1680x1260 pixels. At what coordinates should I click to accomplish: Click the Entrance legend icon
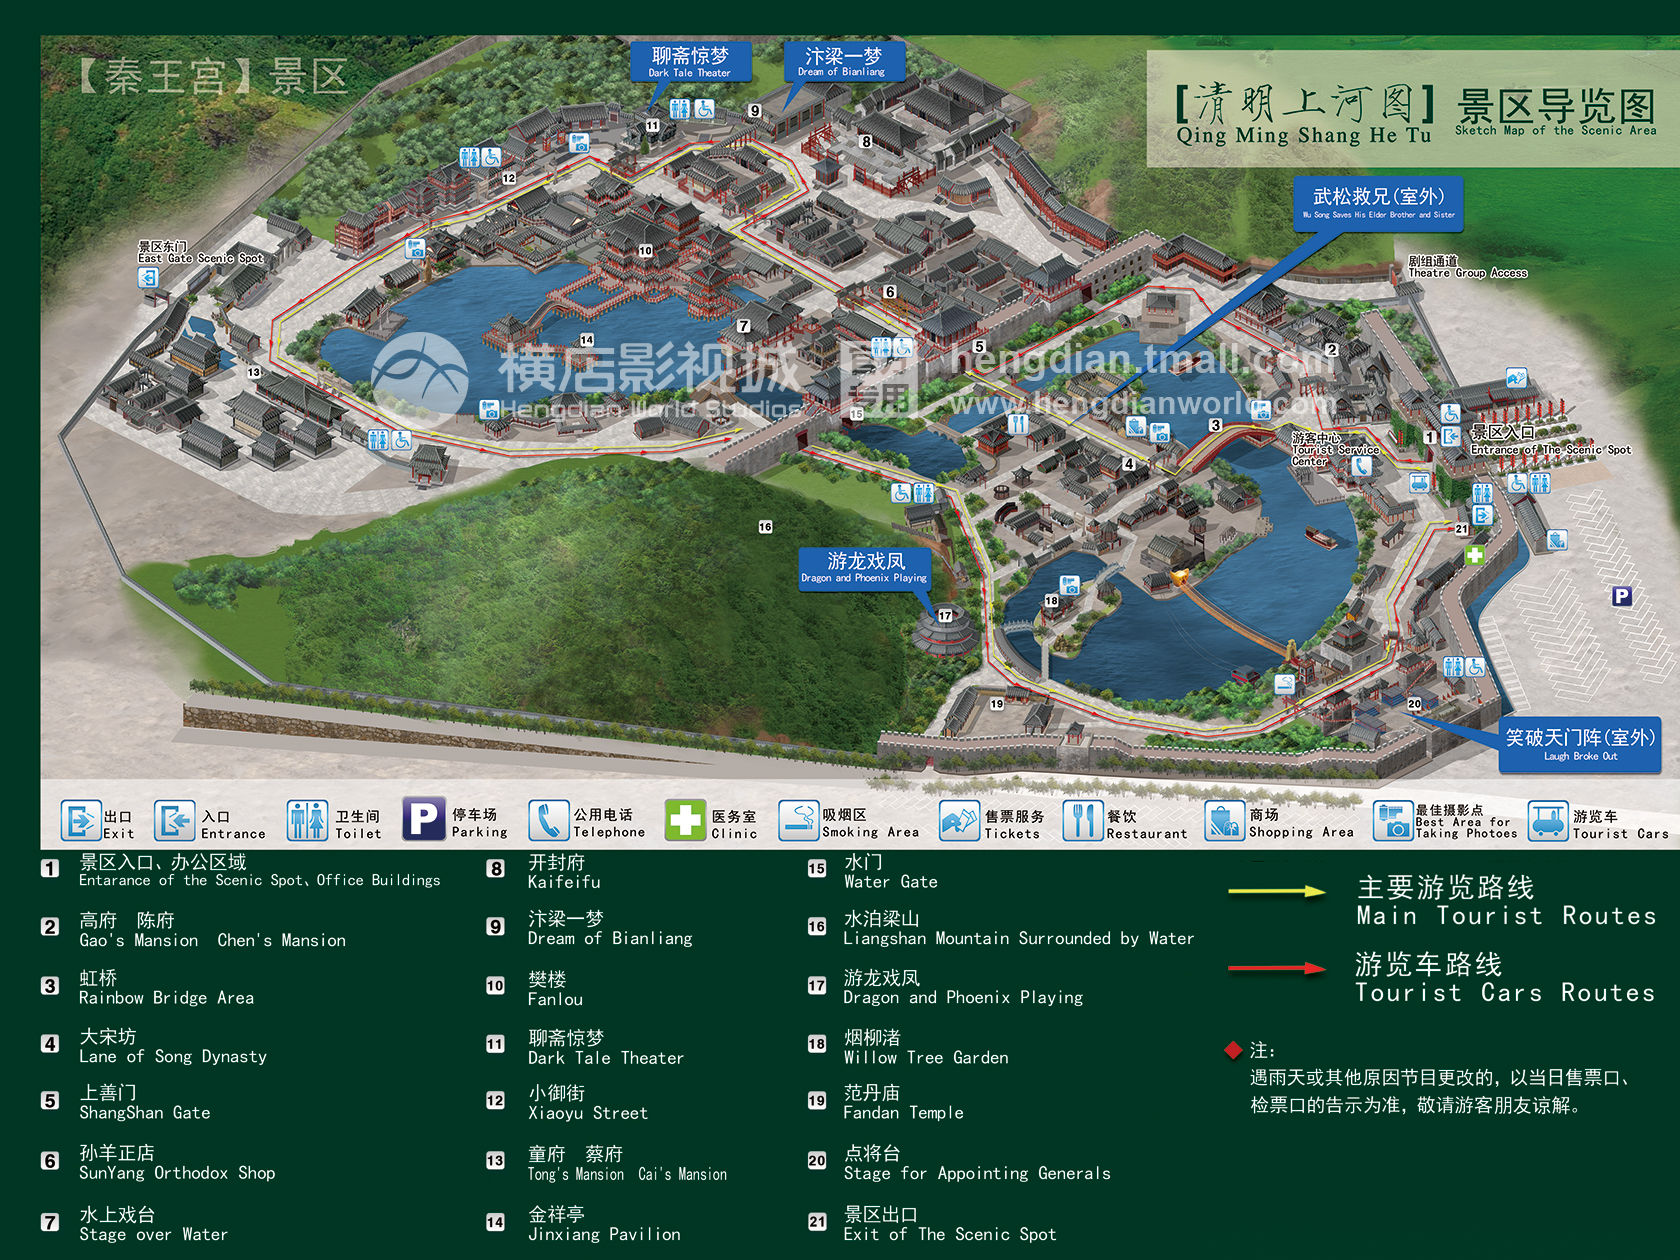[x=174, y=821]
